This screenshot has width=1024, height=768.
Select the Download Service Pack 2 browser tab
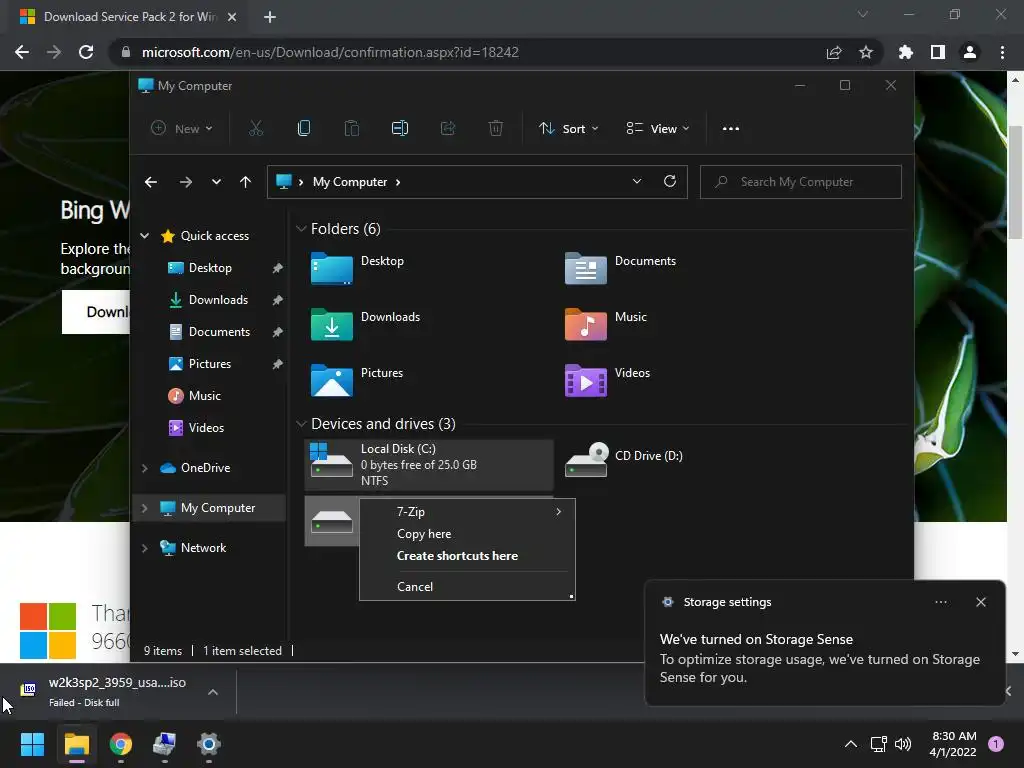129,17
